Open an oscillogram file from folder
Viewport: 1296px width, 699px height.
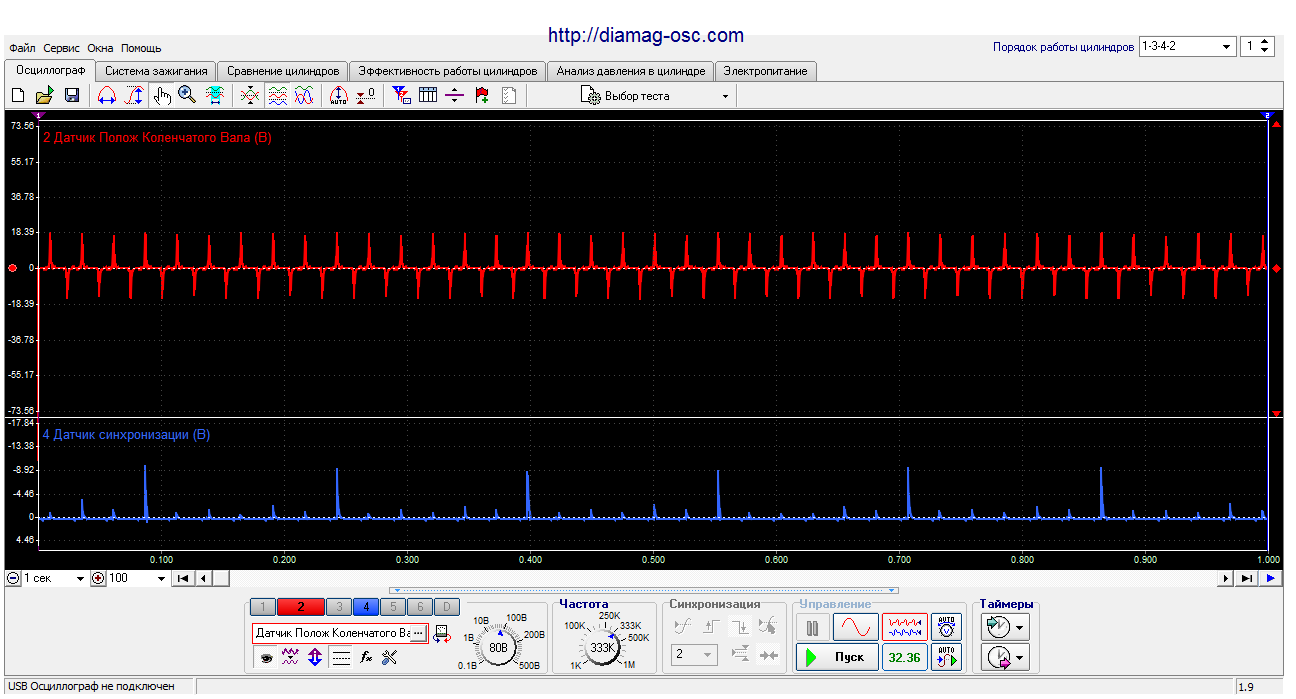(44, 96)
